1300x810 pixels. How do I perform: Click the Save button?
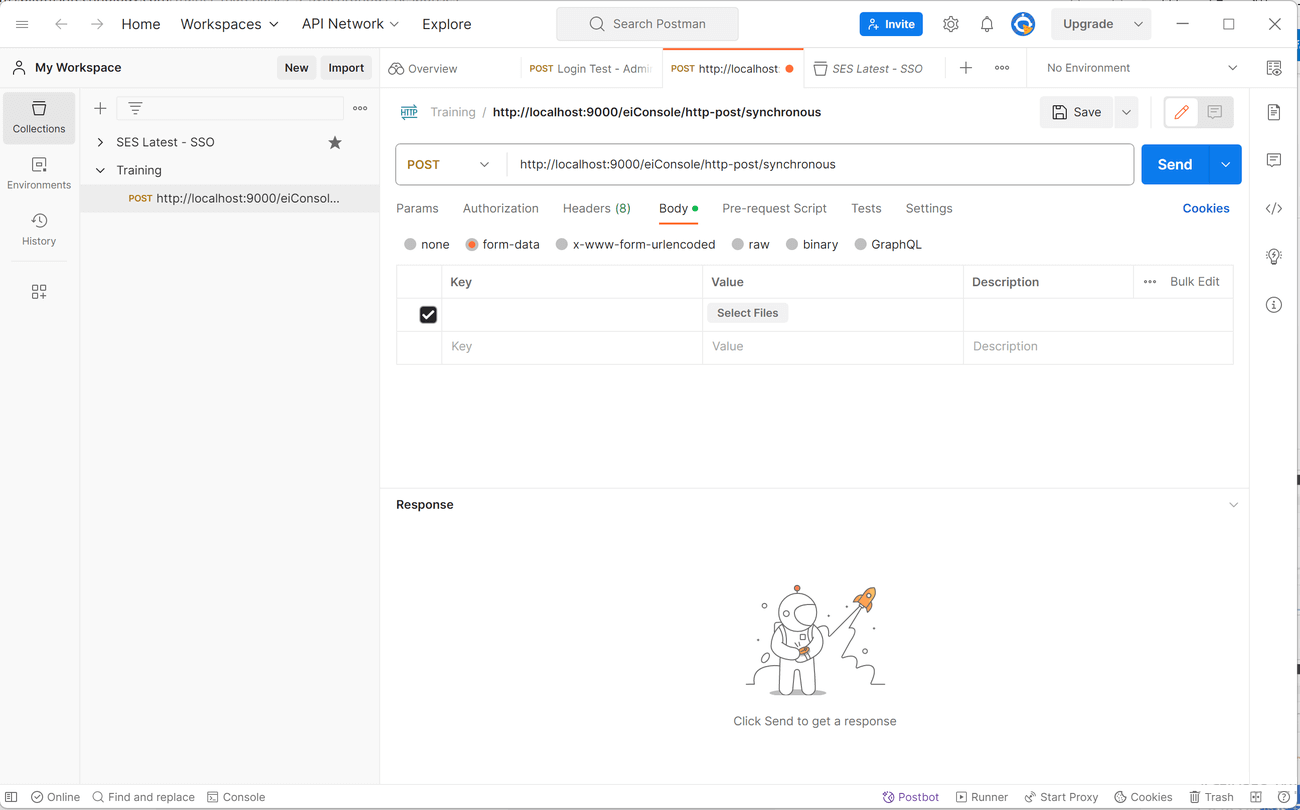click(1076, 112)
